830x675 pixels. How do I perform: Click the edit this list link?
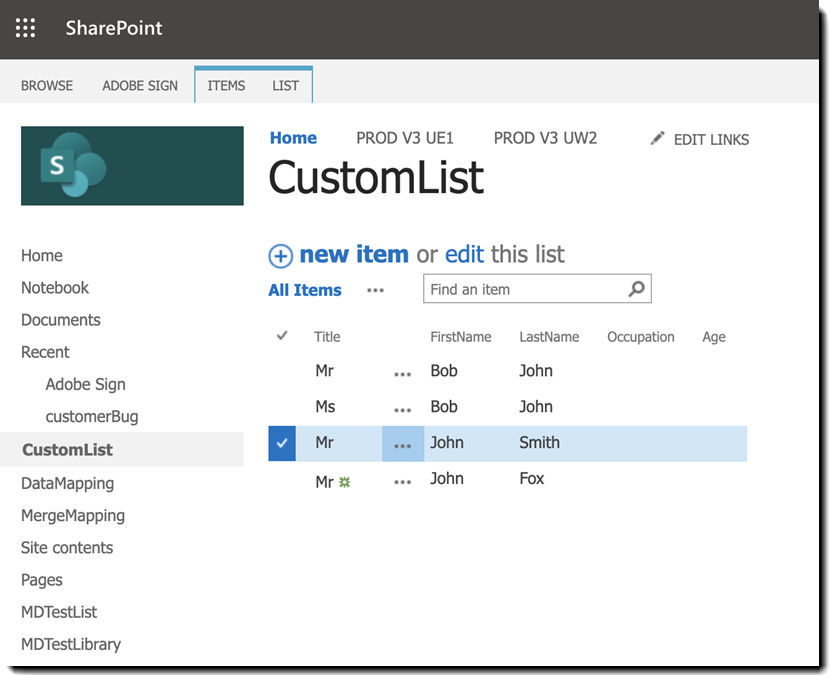(x=464, y=254)
